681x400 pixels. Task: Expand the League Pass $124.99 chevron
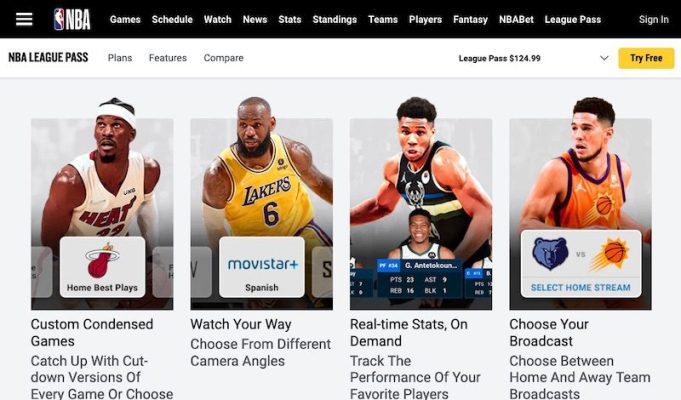coord(604,58)
